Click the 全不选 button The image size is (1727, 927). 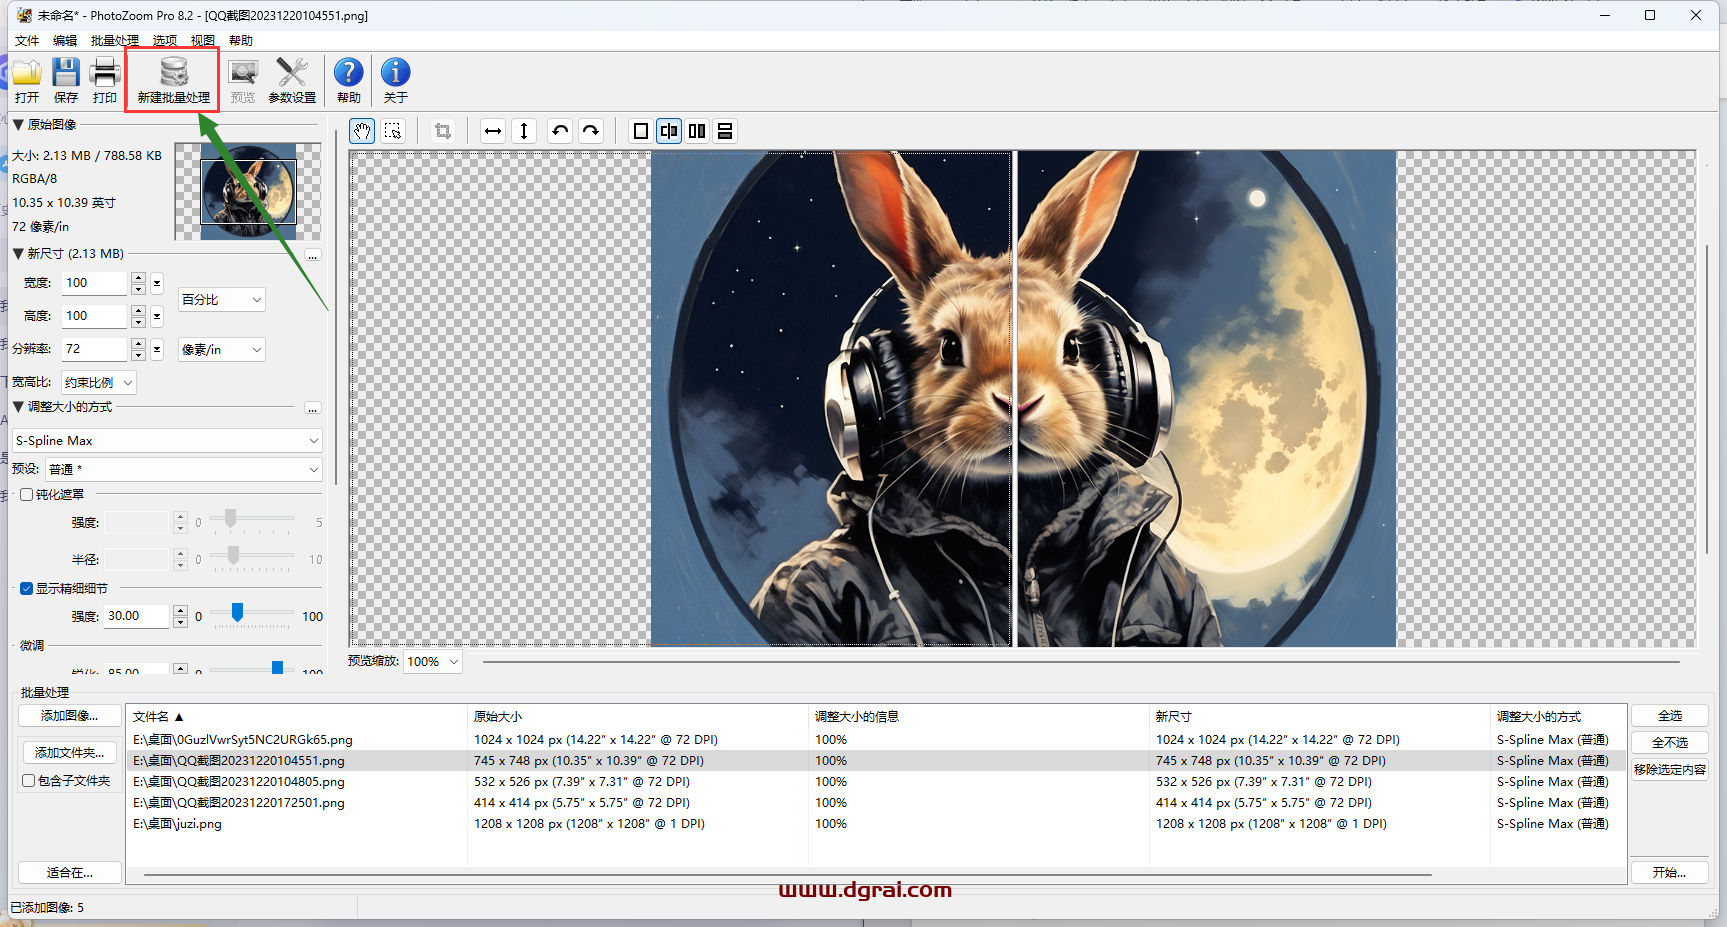1670,743
